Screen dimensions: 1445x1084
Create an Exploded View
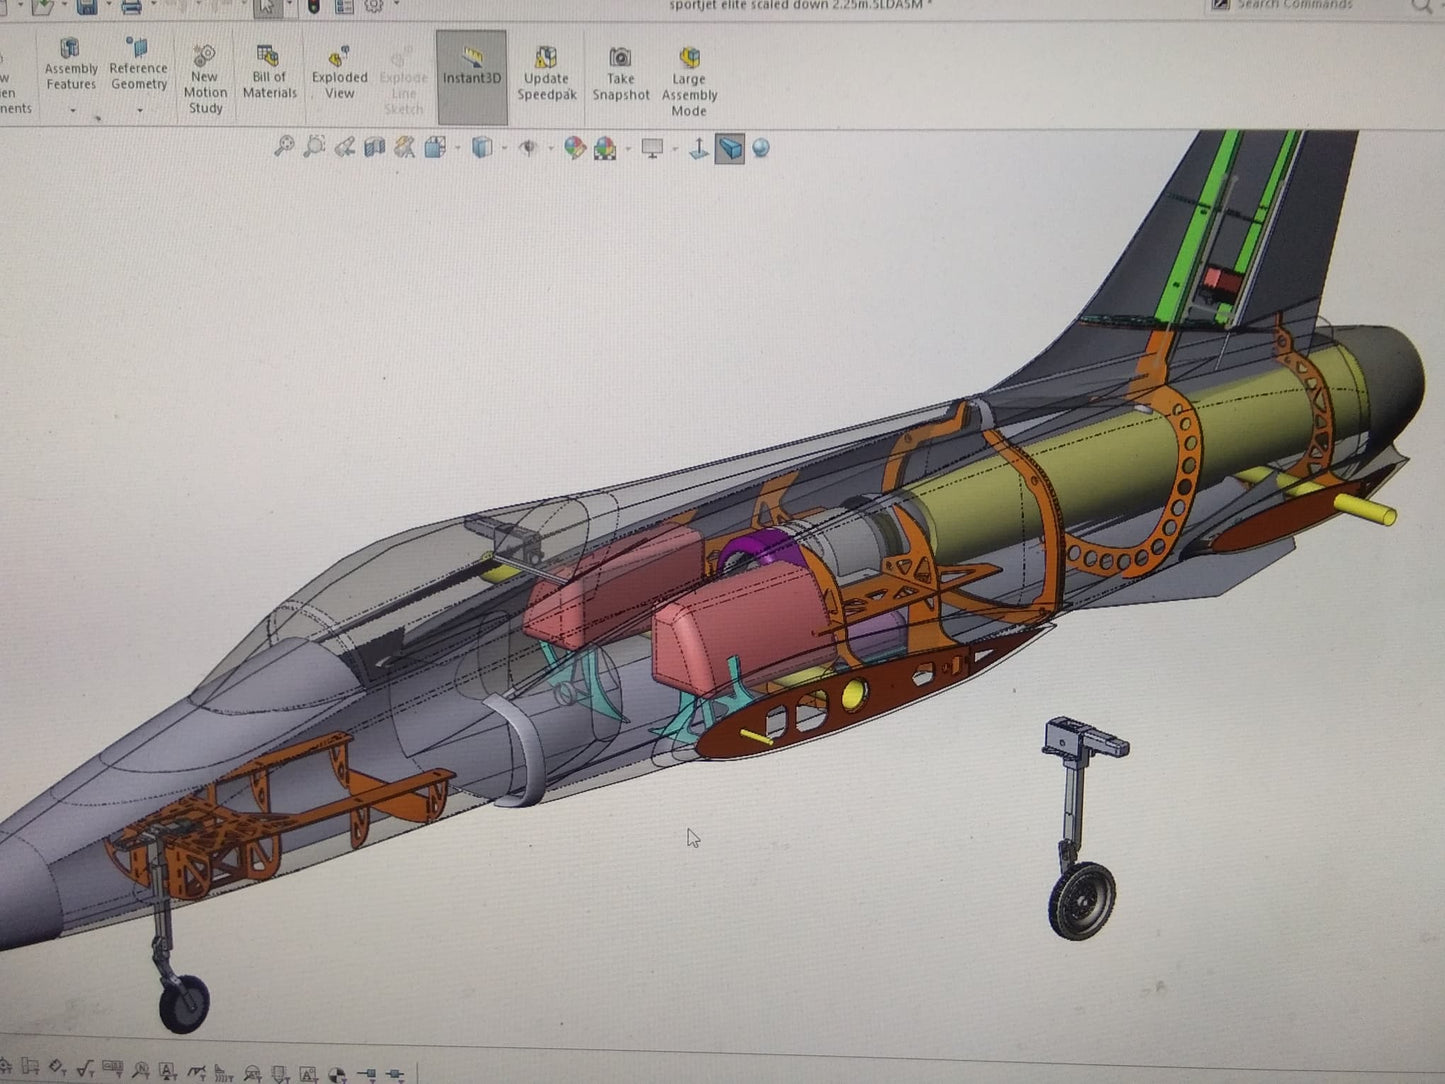339,72
